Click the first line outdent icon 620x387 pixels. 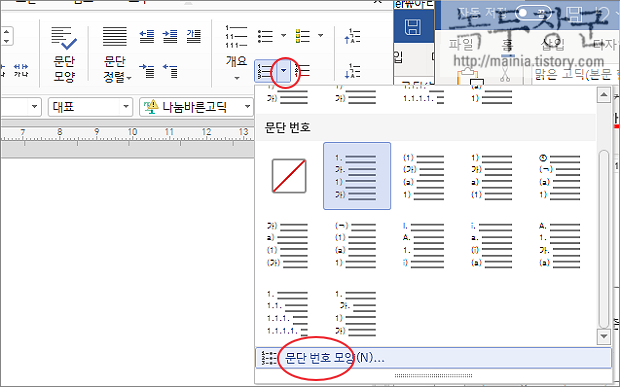[x=170, y=71]
